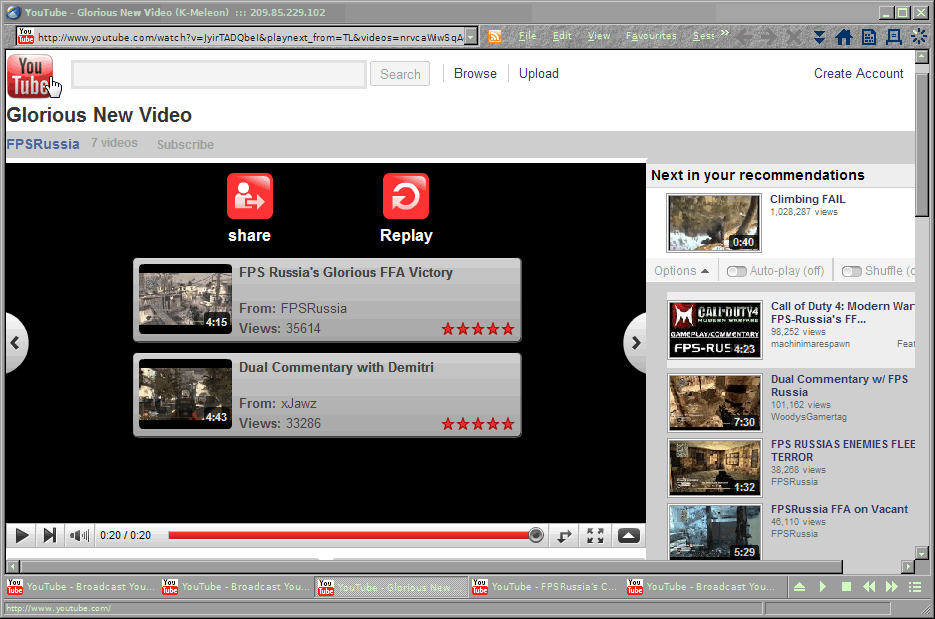Open the FPS Russia's Glorious FFA Victory card

327,300
